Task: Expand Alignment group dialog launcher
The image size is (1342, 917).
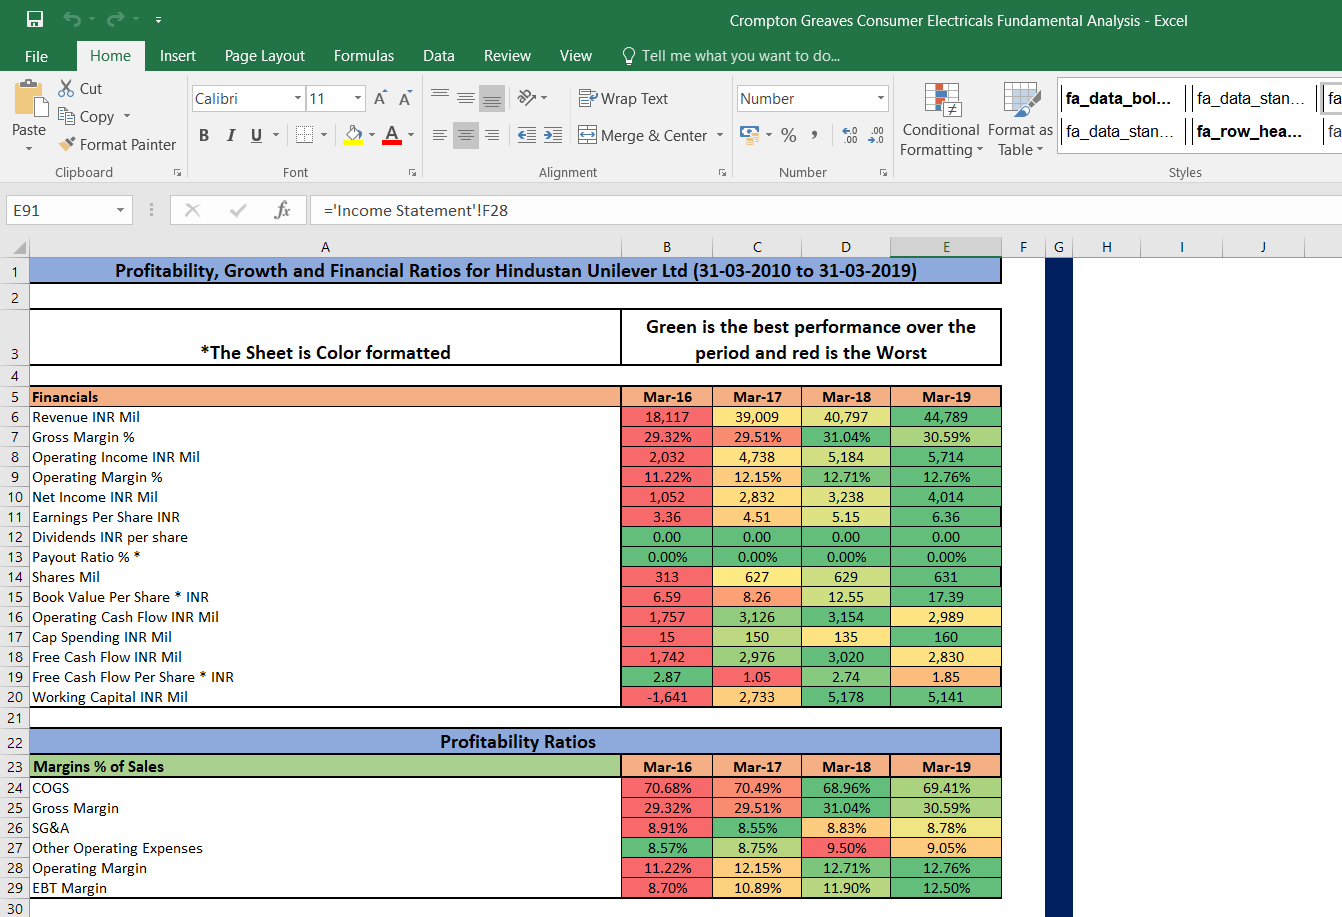Action: (722, 172)
